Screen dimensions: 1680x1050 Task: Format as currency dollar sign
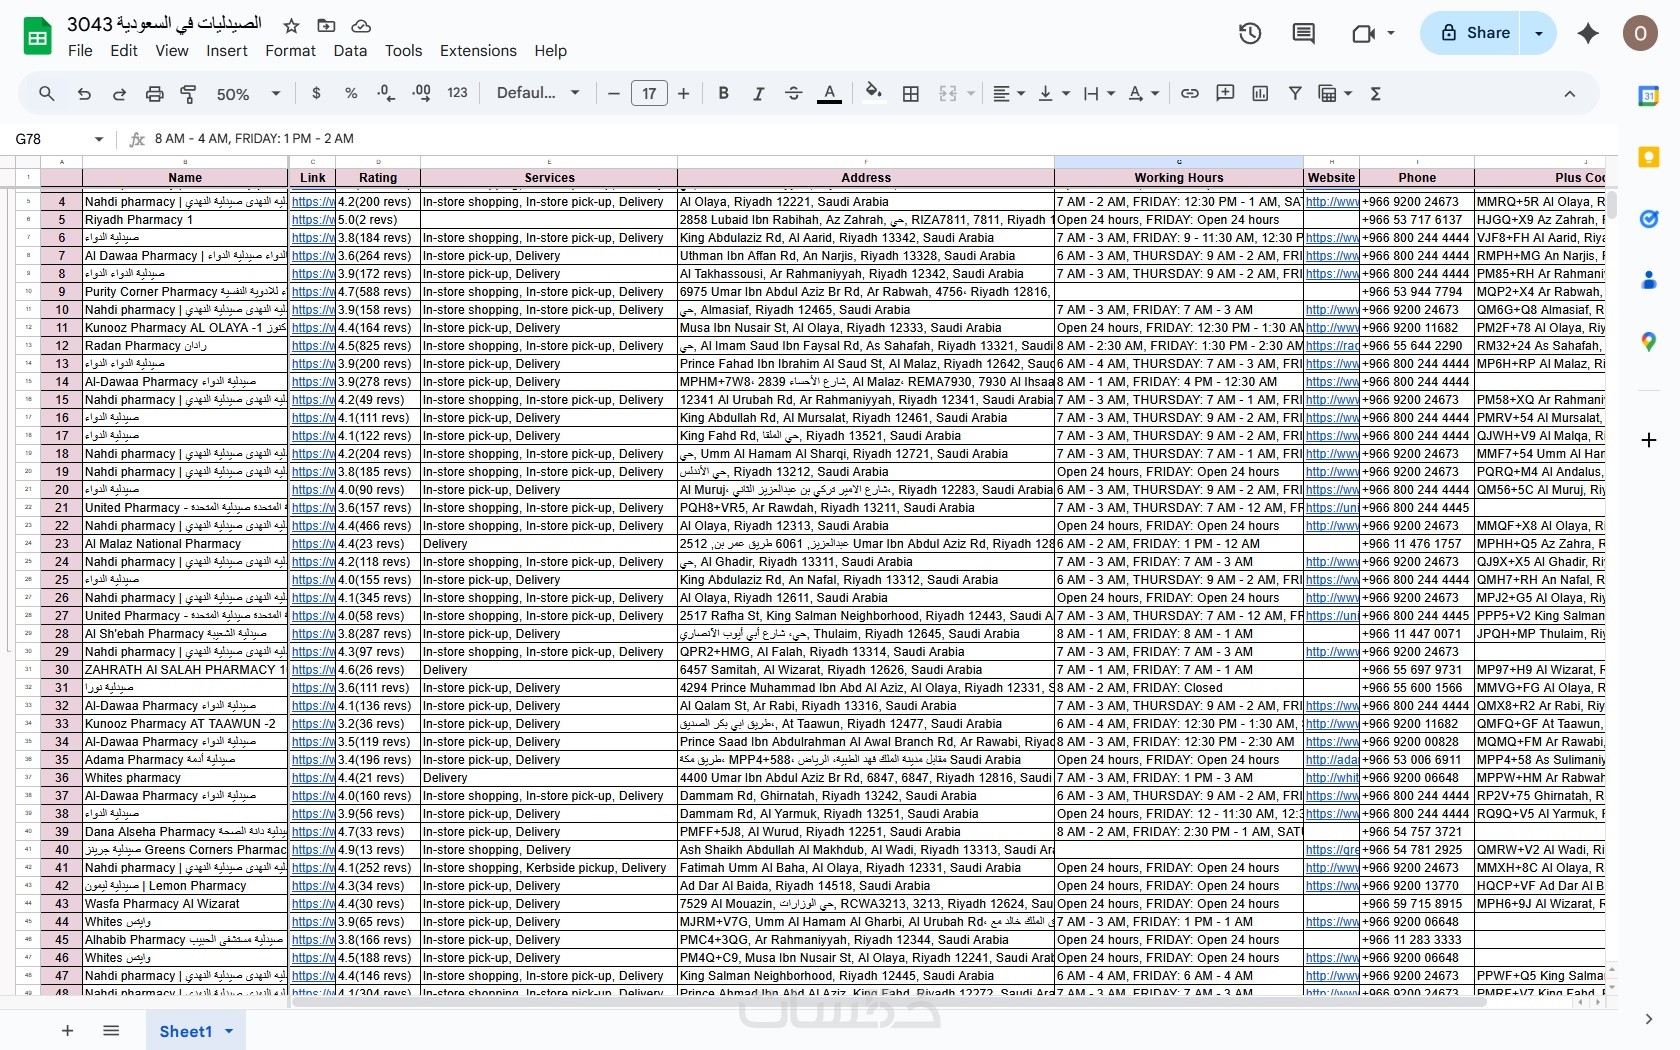coord(316,93)
